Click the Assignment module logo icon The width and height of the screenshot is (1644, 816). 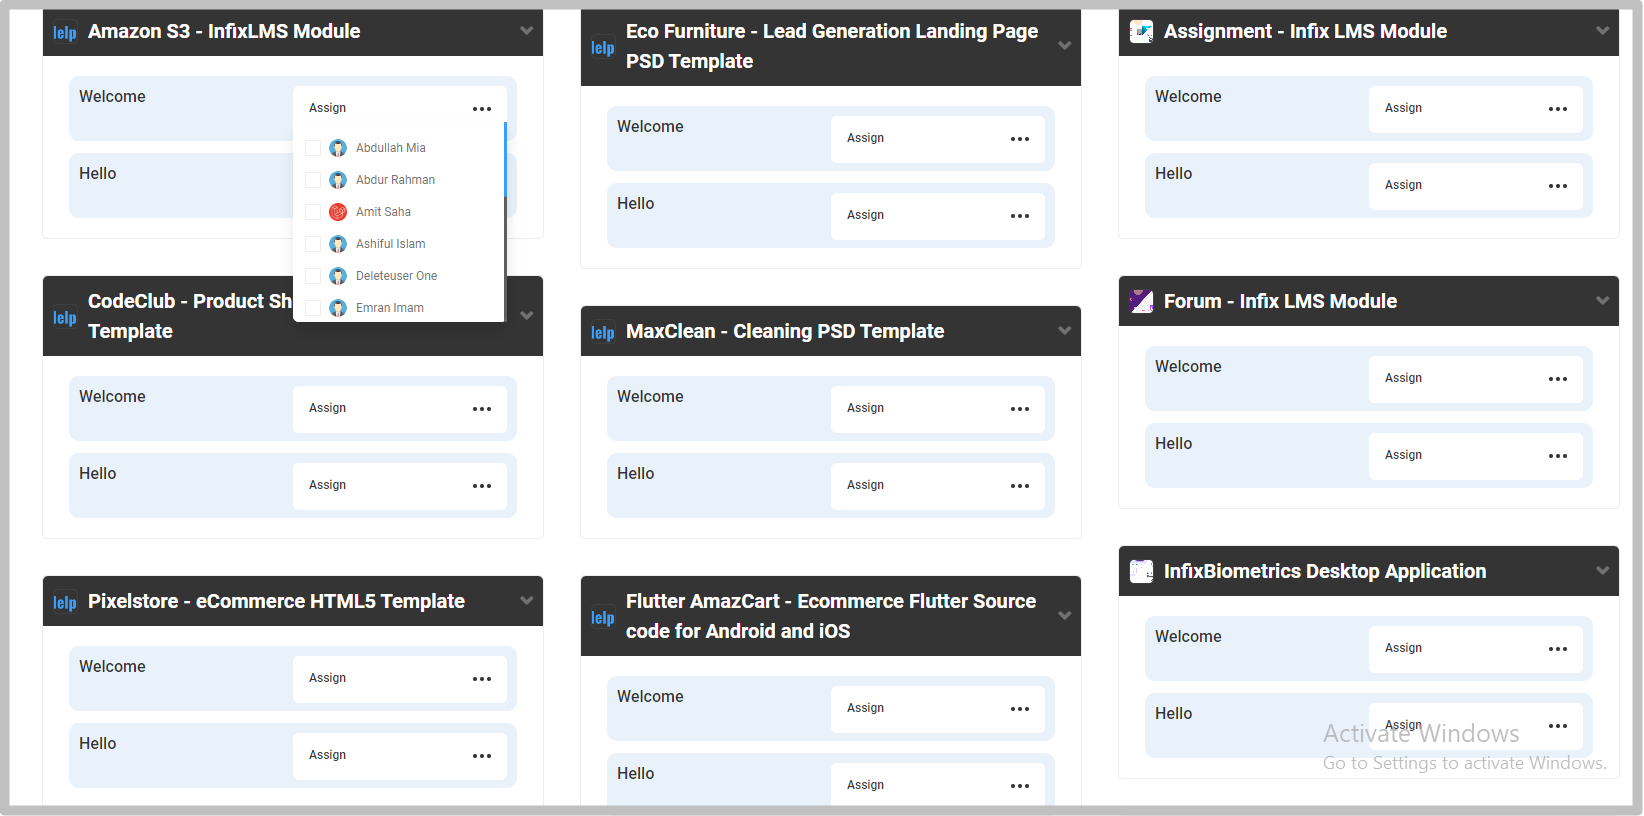(x=1141, y=32)
